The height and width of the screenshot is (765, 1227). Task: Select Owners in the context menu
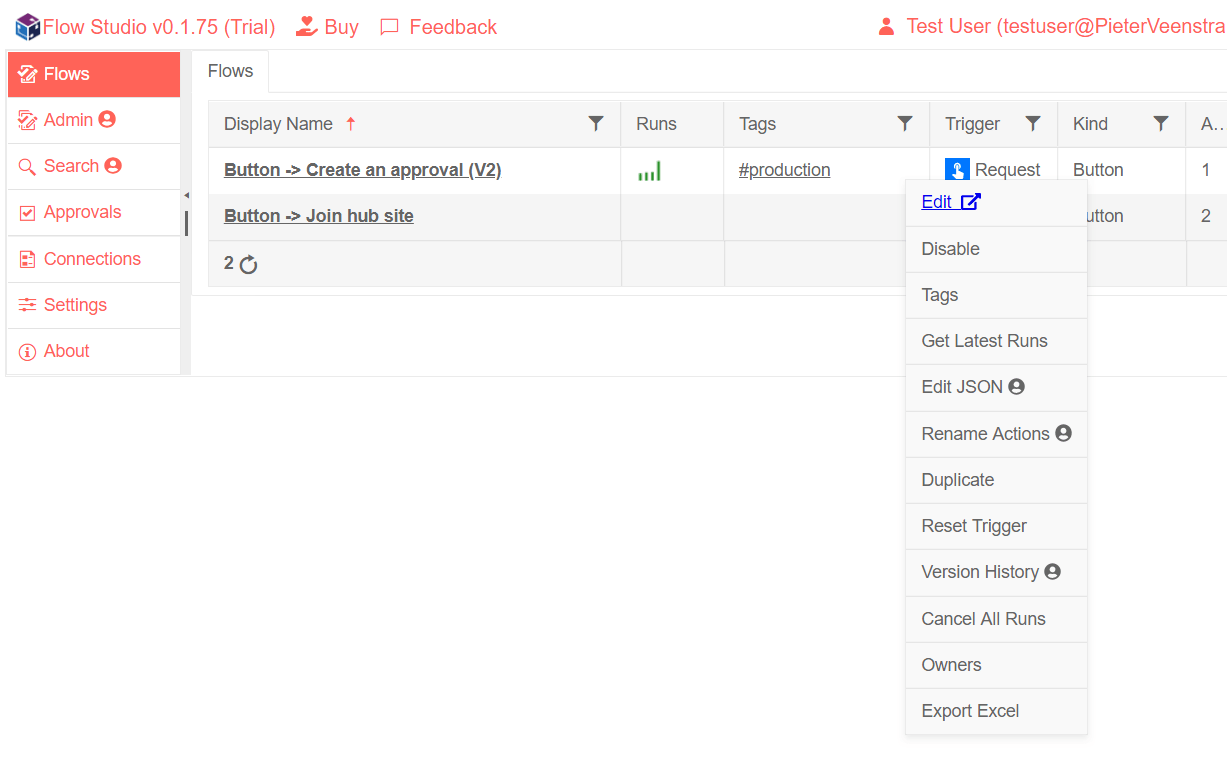tap(996, 665)
